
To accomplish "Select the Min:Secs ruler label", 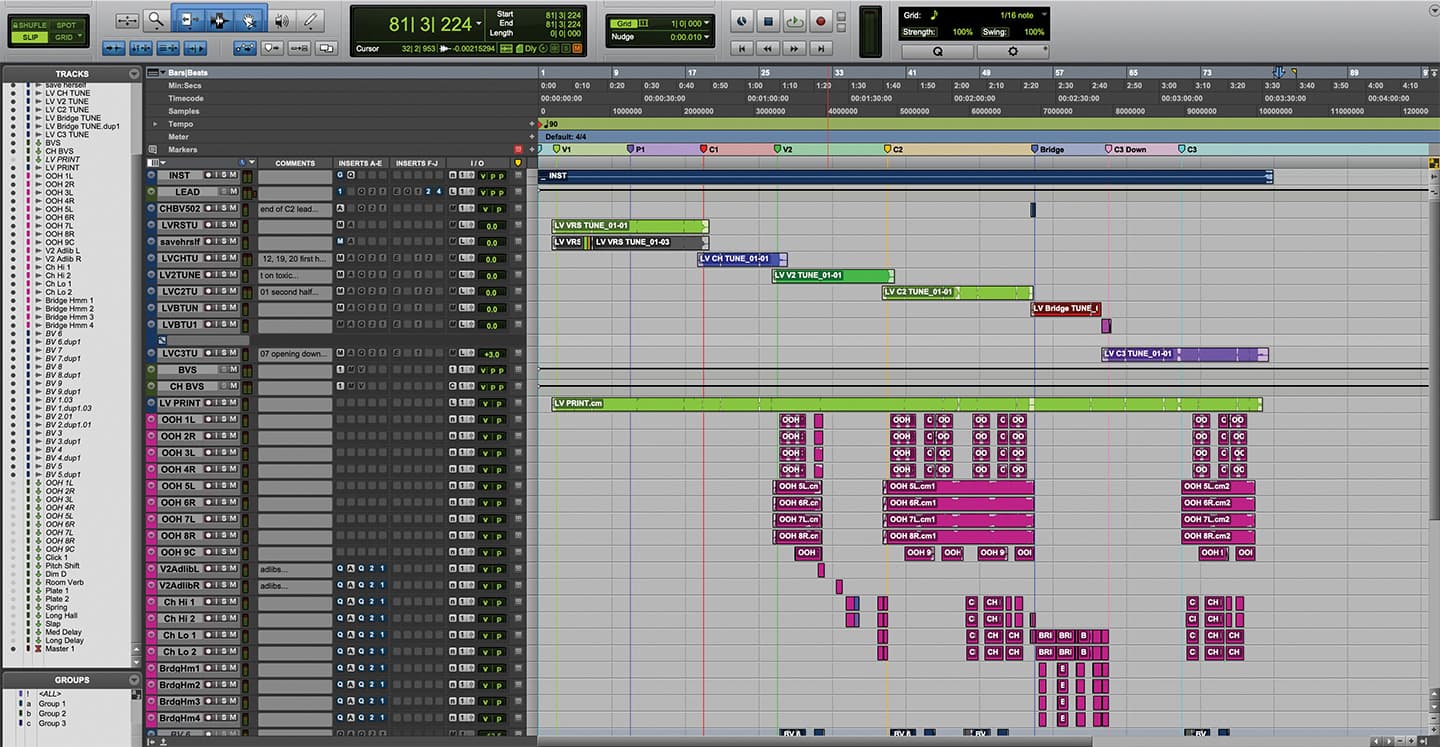I will click(x=185, y=86).
